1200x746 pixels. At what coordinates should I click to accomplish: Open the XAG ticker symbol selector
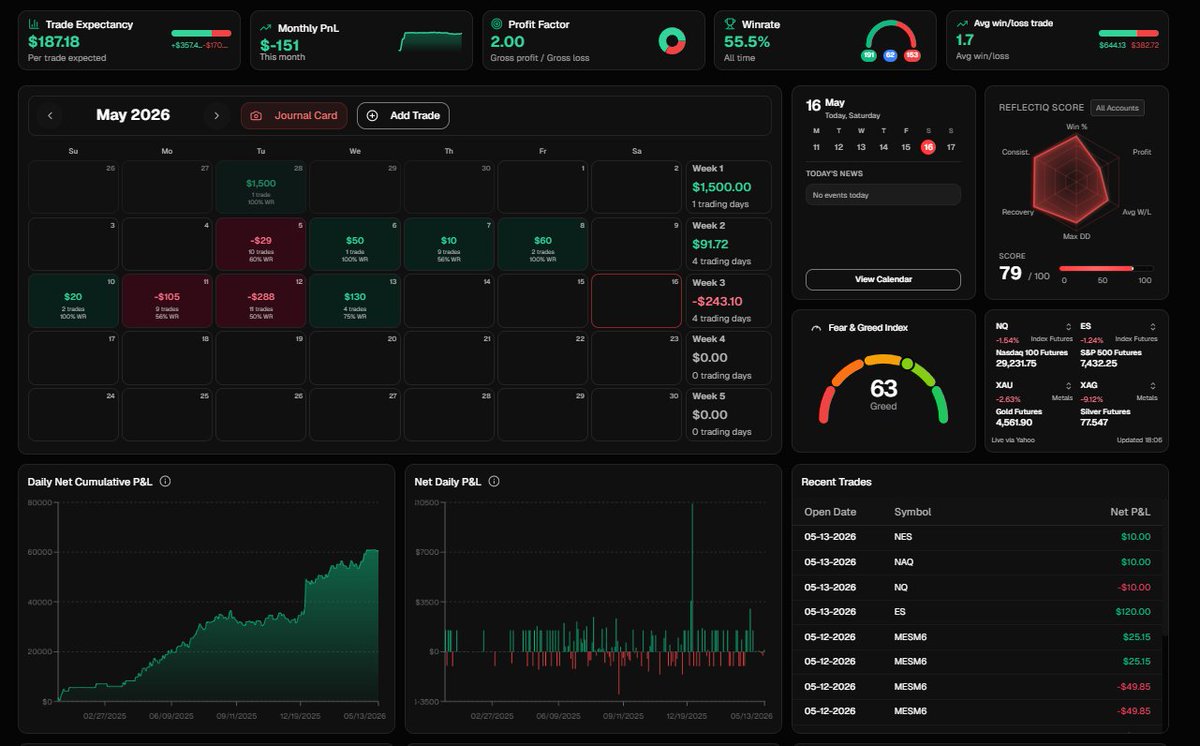(1153, 385)
